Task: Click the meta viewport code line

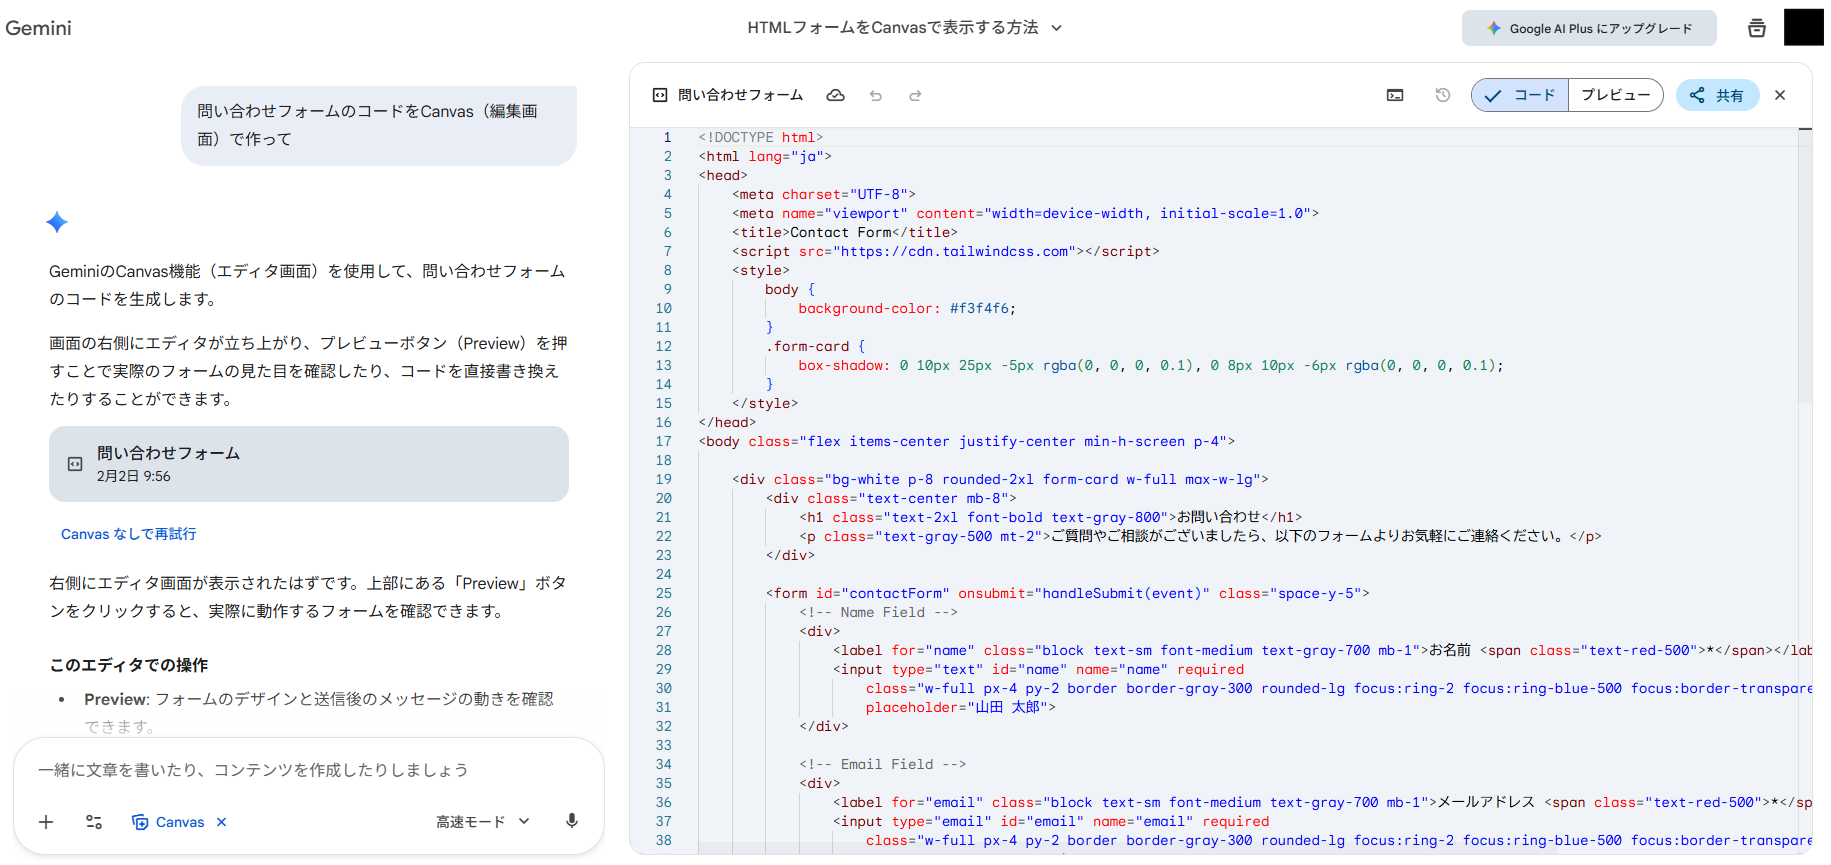Action: coord(1026,213)
